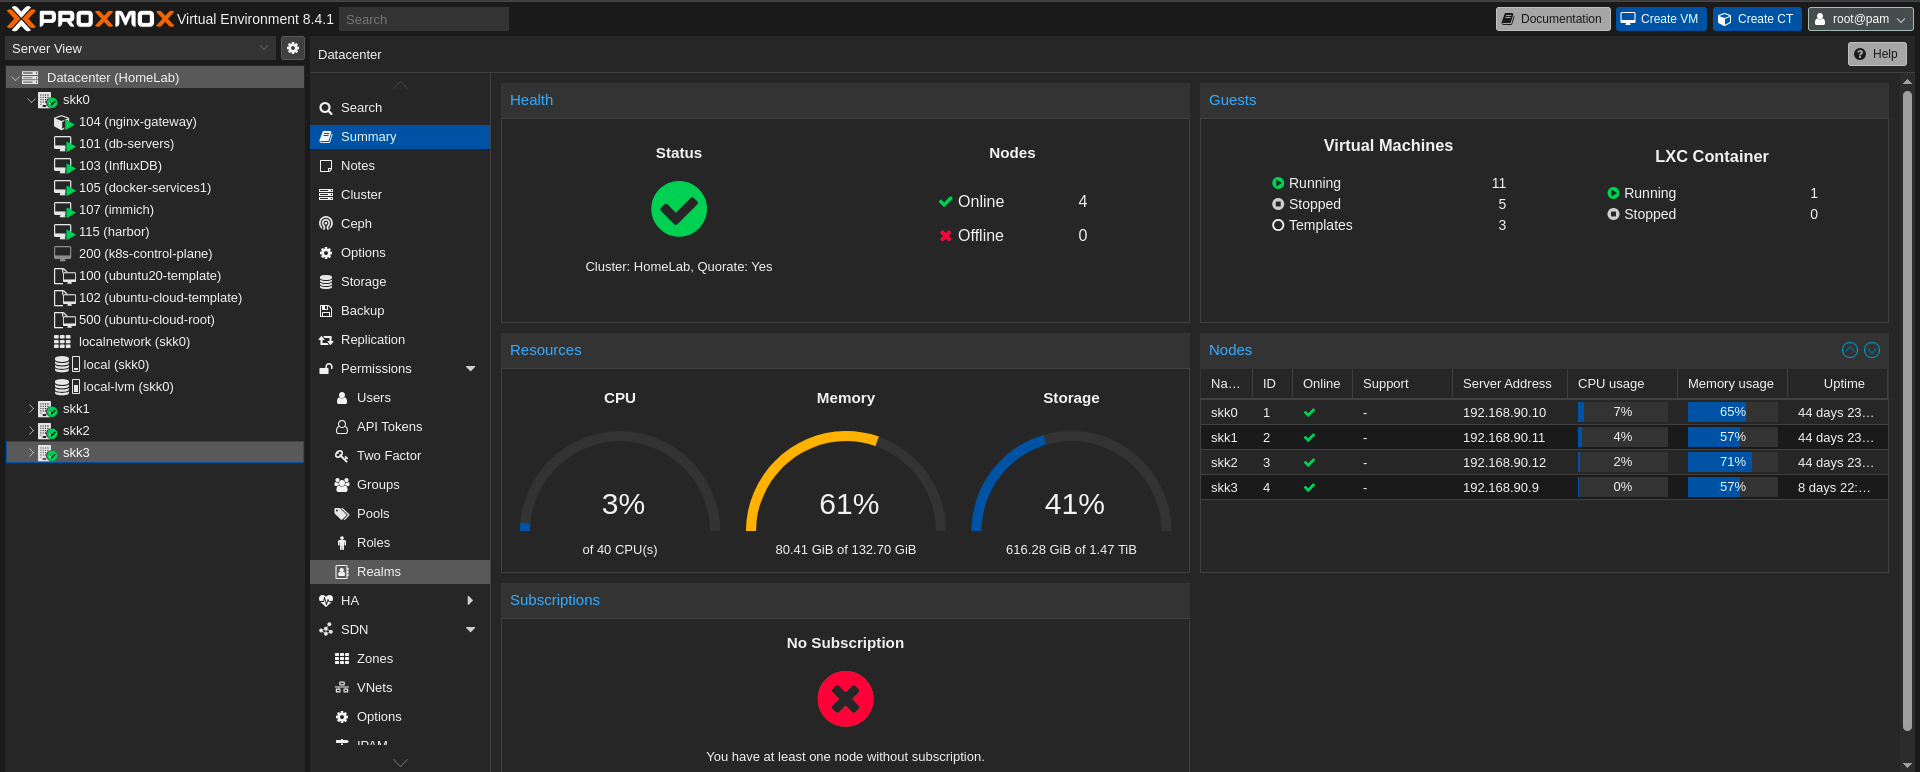Viewport: 1920px width, 772px height.
Task: Click the Roles person icon
Action: pyautogui.click(x=342, y=543)
